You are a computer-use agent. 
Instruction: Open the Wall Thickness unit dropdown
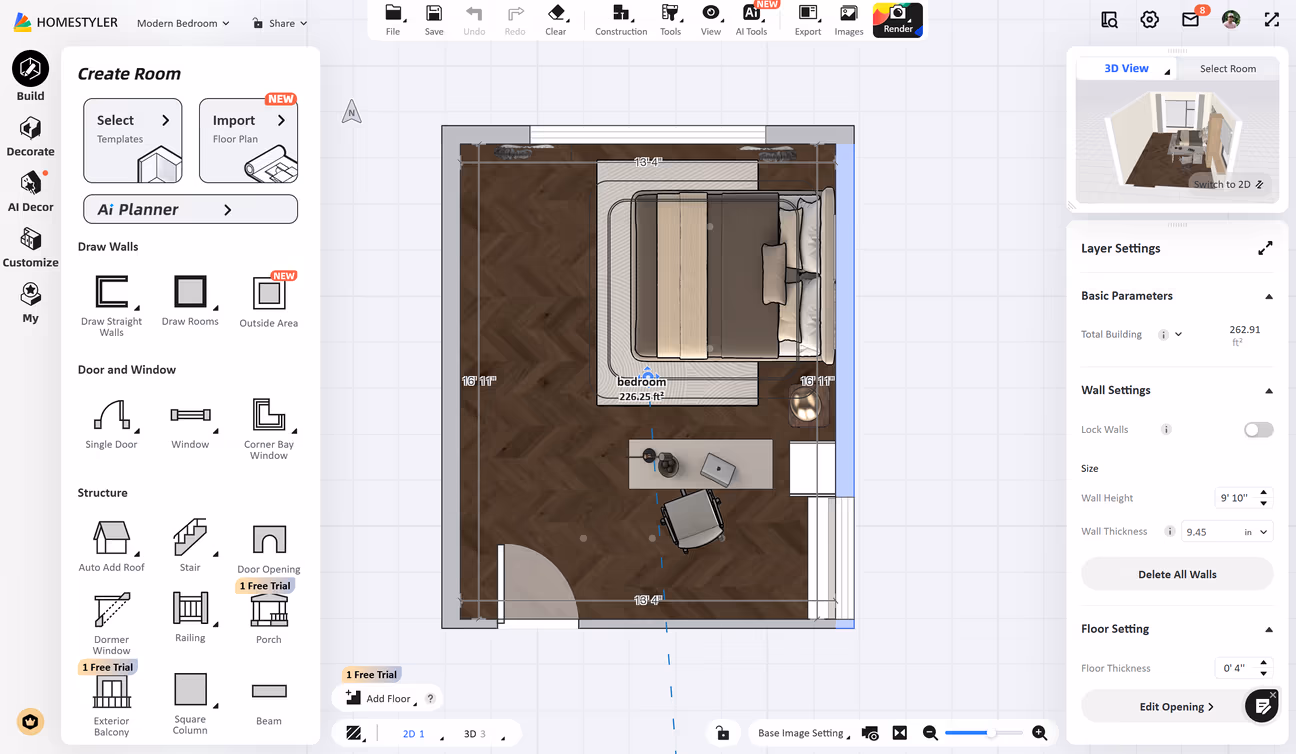click(x=1256, y=532)
